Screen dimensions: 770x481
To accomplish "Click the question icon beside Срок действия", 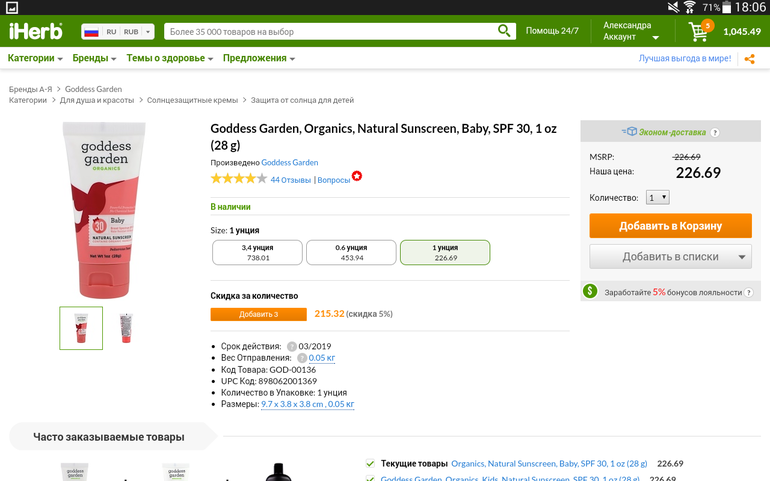I will (x=292, y=345).
